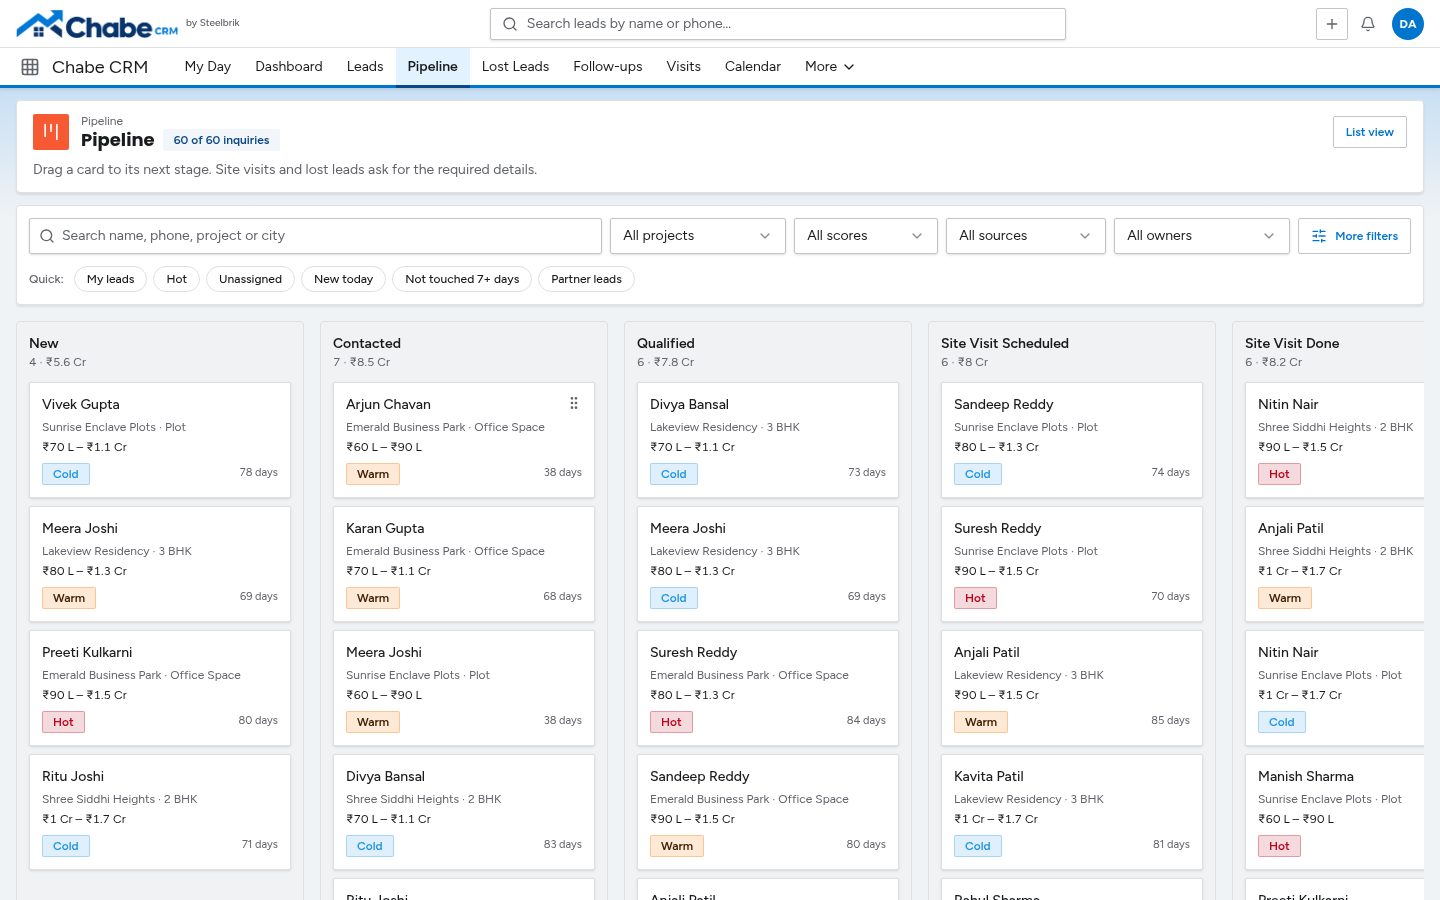1440x900 pixels.
Task: Toggle the New today quick filter
Action: 343,279
